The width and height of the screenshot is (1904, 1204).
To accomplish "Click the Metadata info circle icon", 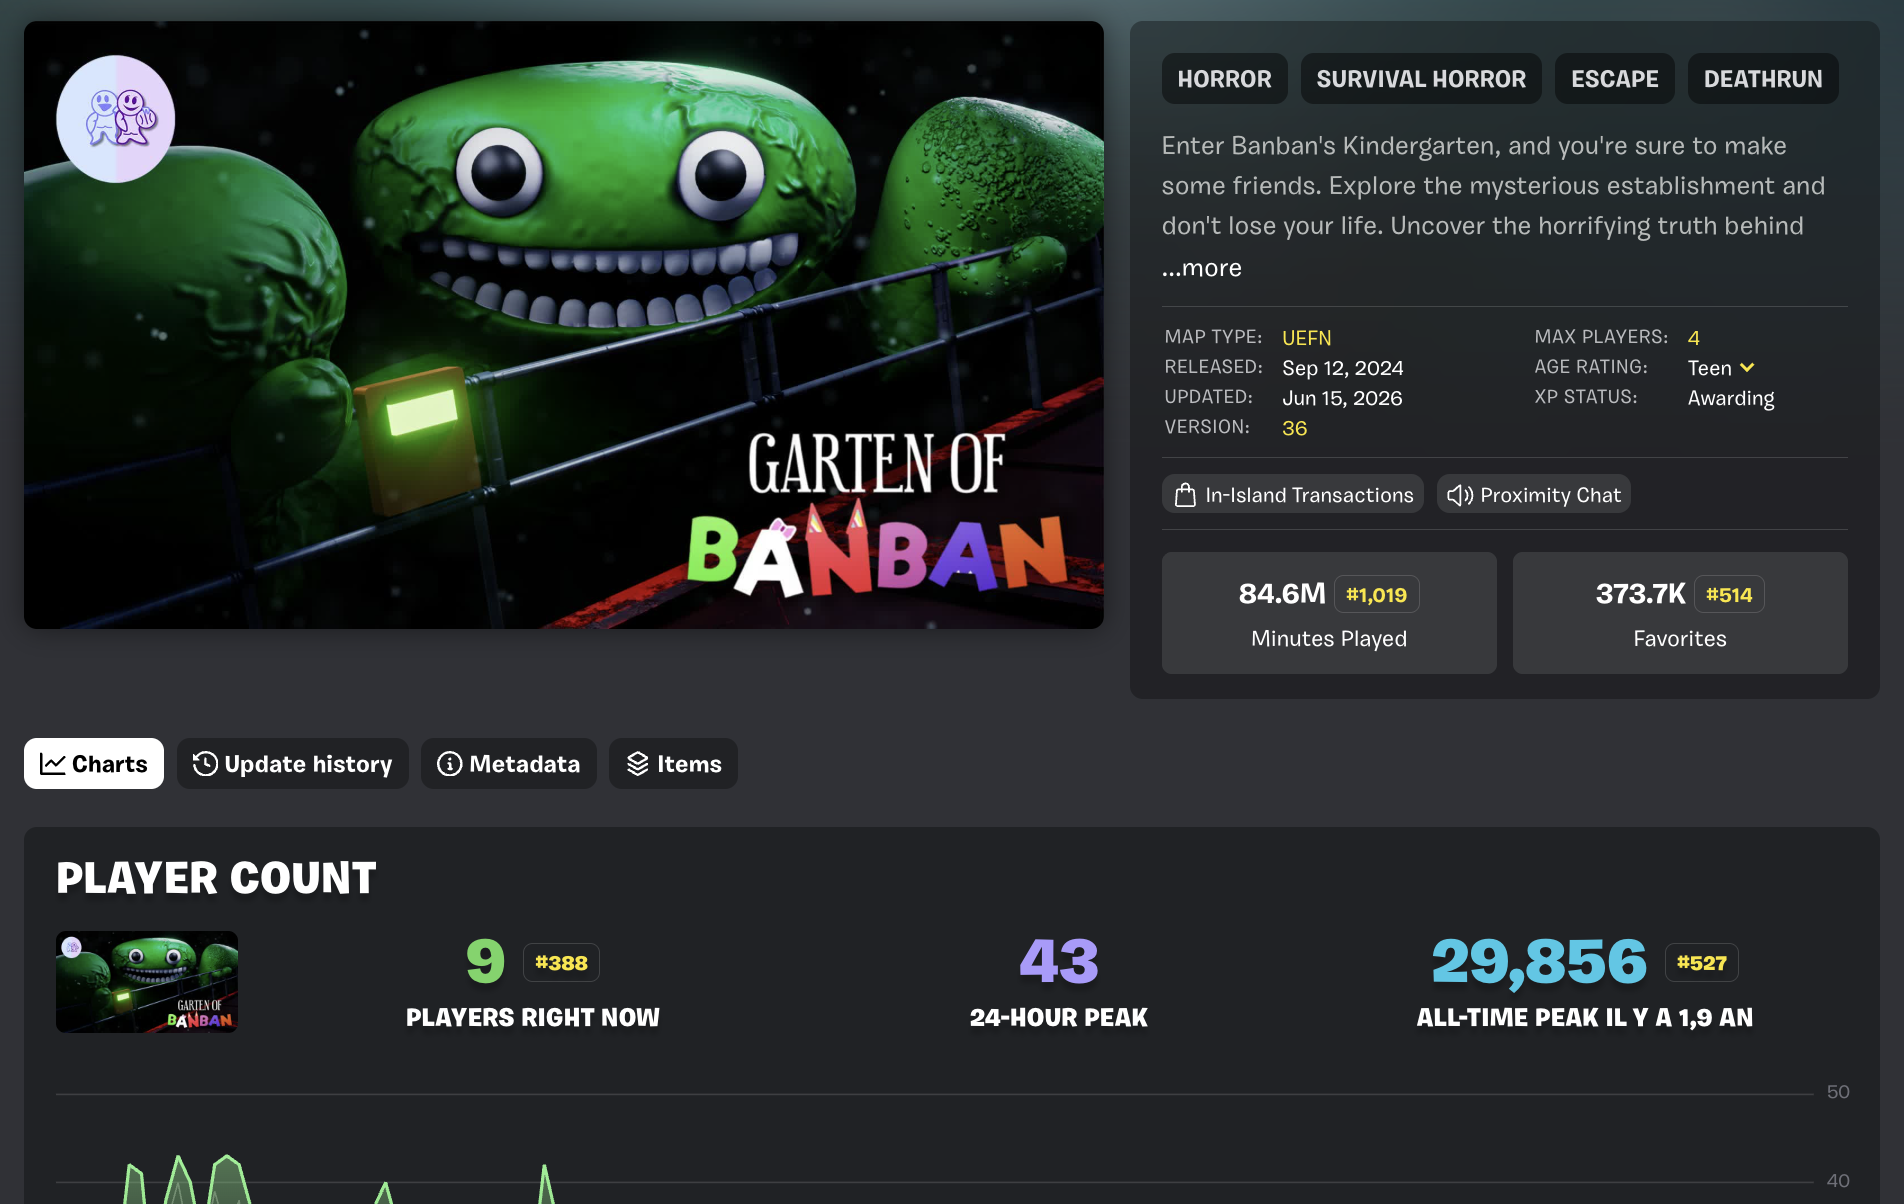I will [450, 764].
